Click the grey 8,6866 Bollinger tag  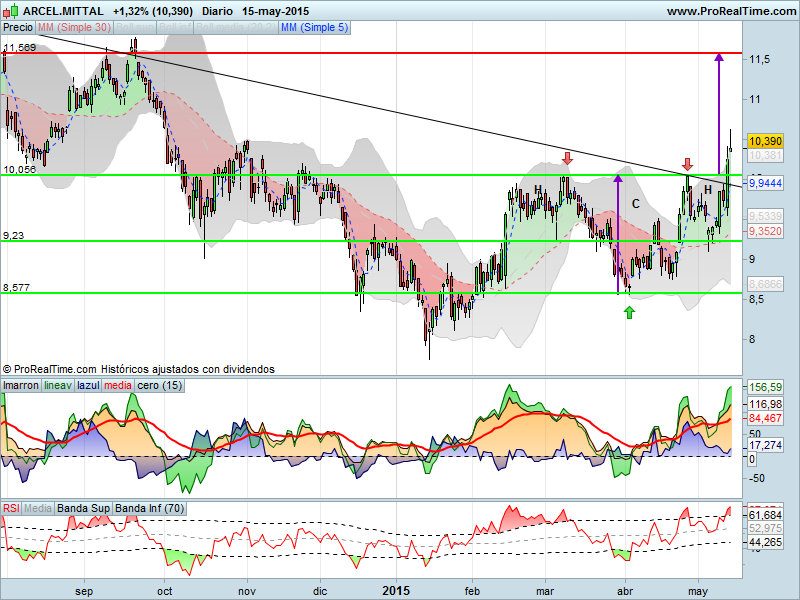click(765, 284)
